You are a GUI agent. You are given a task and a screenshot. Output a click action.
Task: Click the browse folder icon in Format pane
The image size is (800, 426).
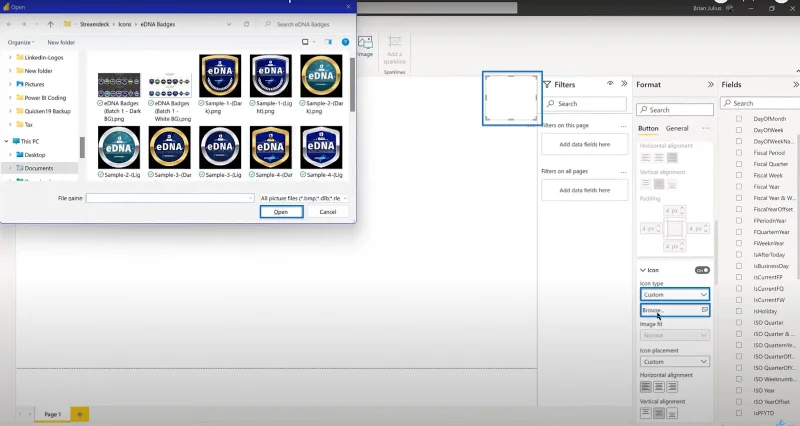pos(705,310)
